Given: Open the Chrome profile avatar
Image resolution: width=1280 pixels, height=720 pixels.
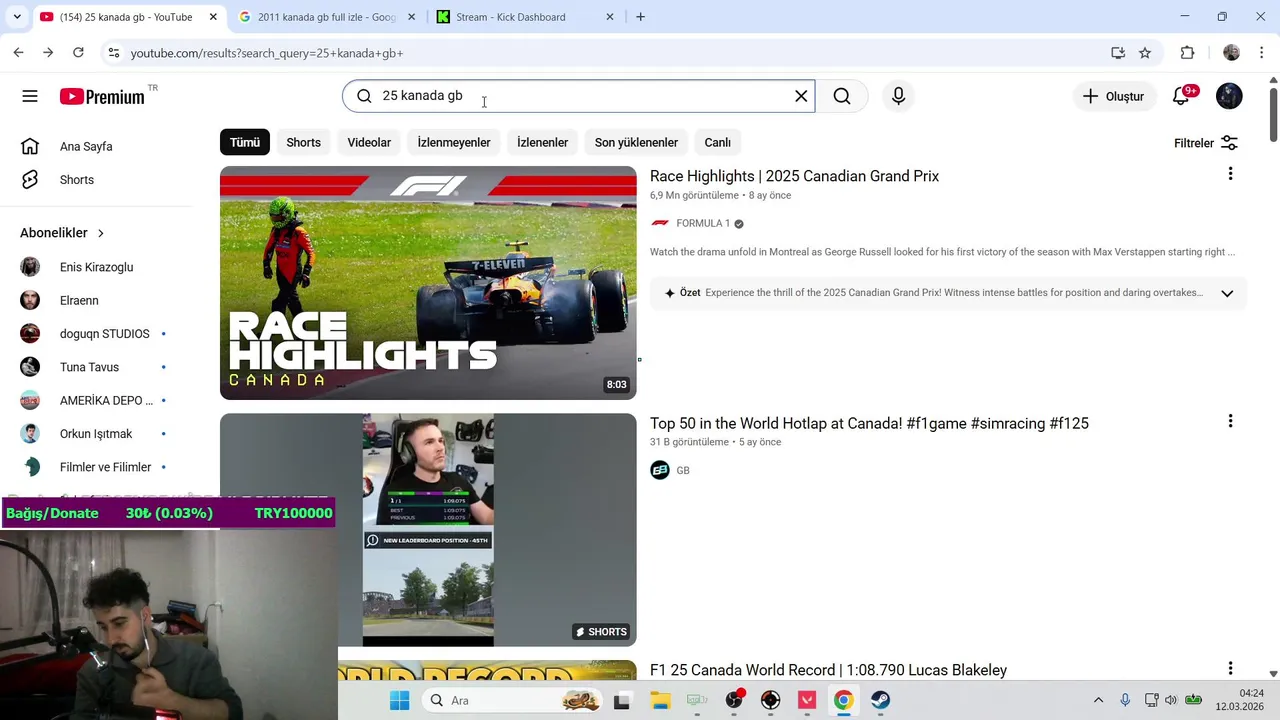Looking at the screenshot, I should 1231,53.
